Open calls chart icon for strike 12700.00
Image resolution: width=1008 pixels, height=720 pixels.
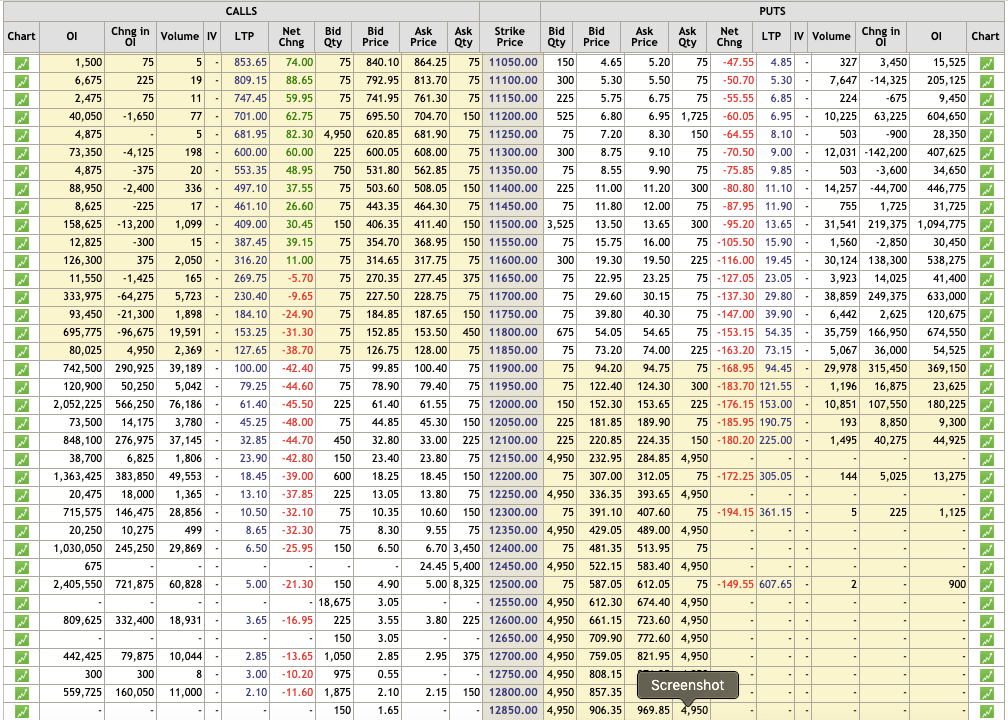pyautogui.click(x=21, y=657)
